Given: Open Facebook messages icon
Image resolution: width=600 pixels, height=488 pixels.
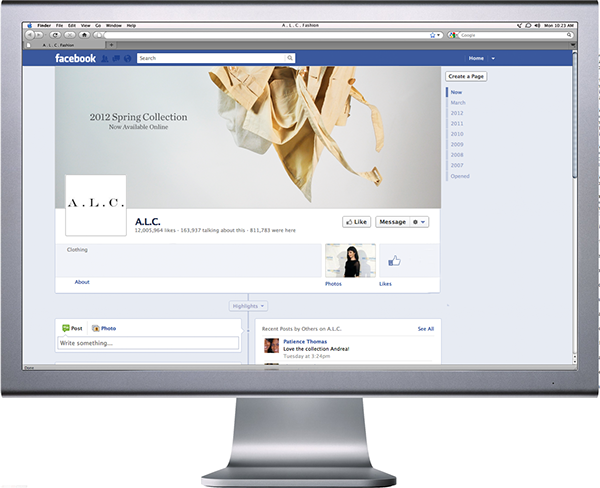Looking at the screenshot, I should pos(116,59).
